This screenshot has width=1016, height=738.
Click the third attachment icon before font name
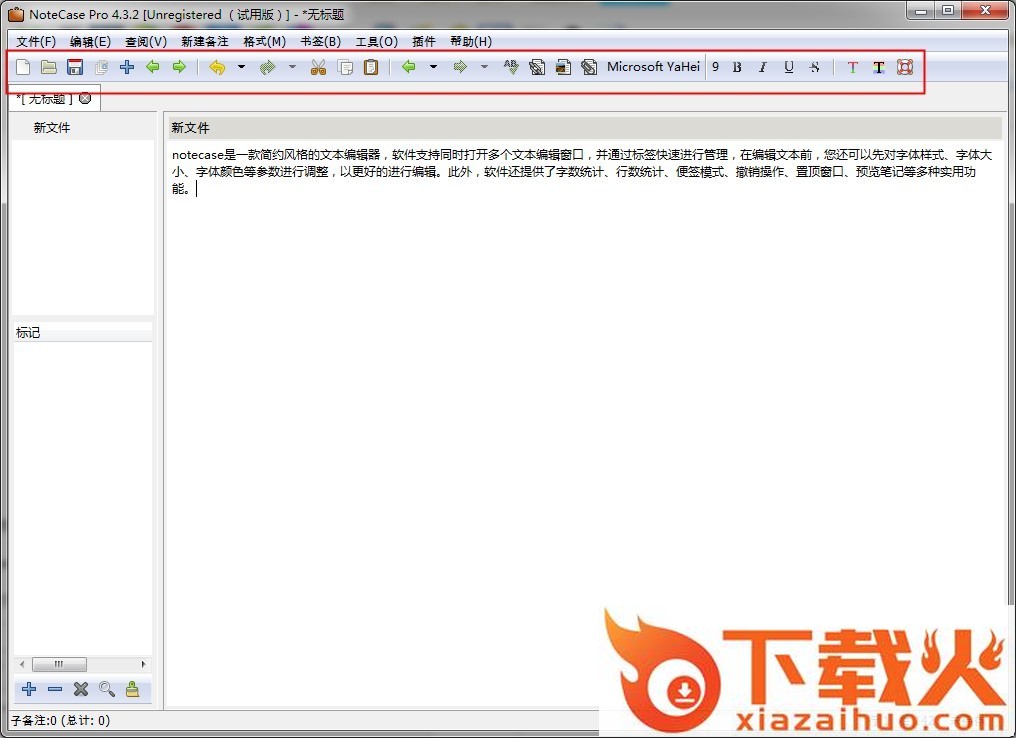(x=589, y=67)
